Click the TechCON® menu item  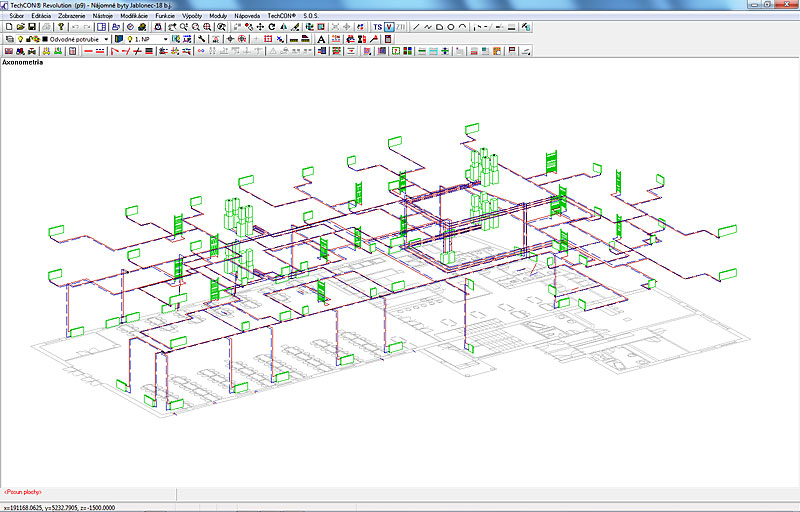pyautogui.click(x=283, y=16)
